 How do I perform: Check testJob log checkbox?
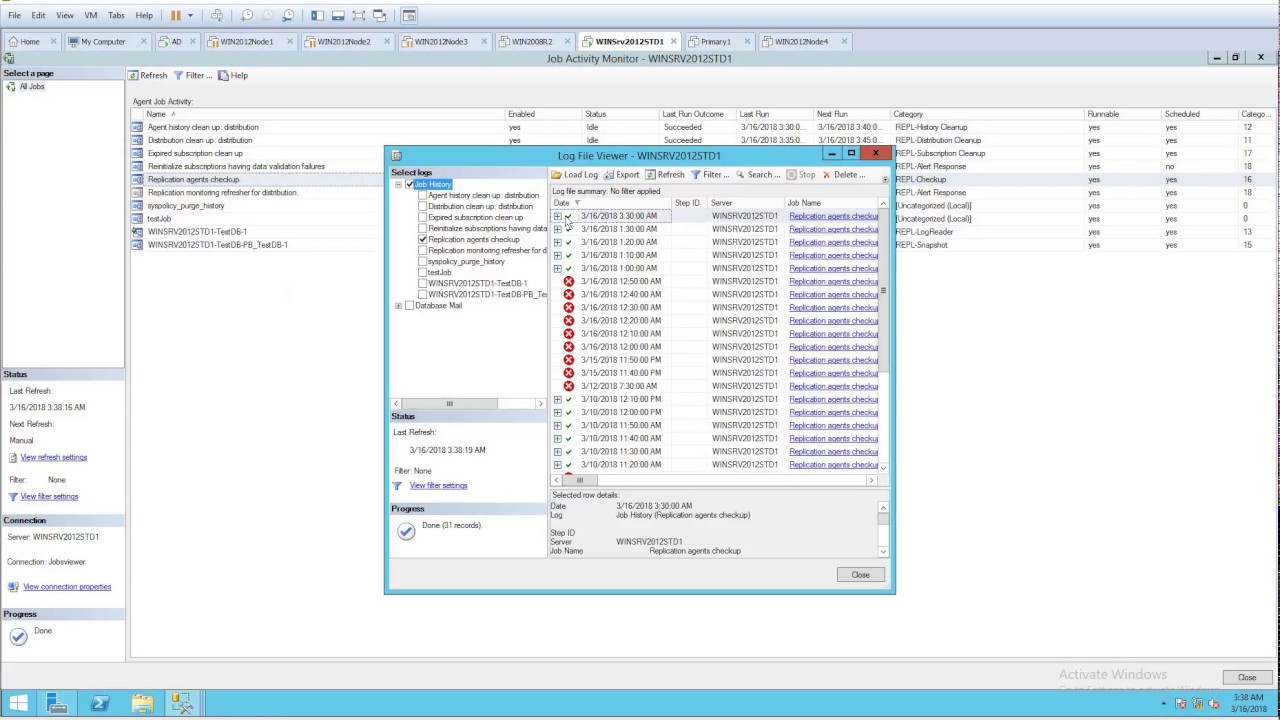coord(422,272)
